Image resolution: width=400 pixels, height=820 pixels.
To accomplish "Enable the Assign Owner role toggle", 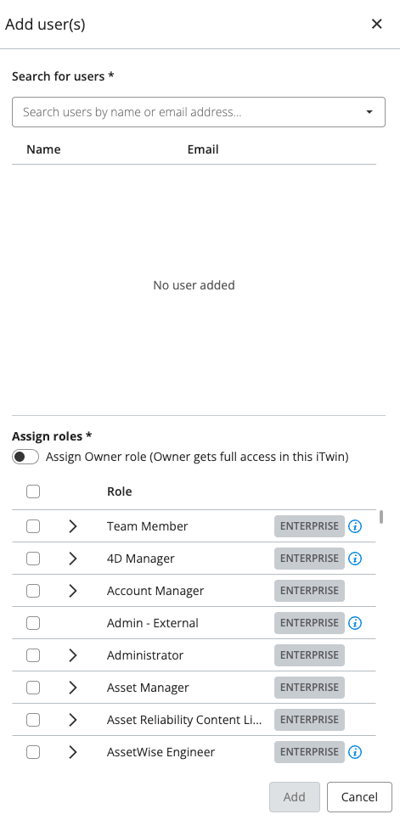I will pyautogui.click(x=26, y=457).
